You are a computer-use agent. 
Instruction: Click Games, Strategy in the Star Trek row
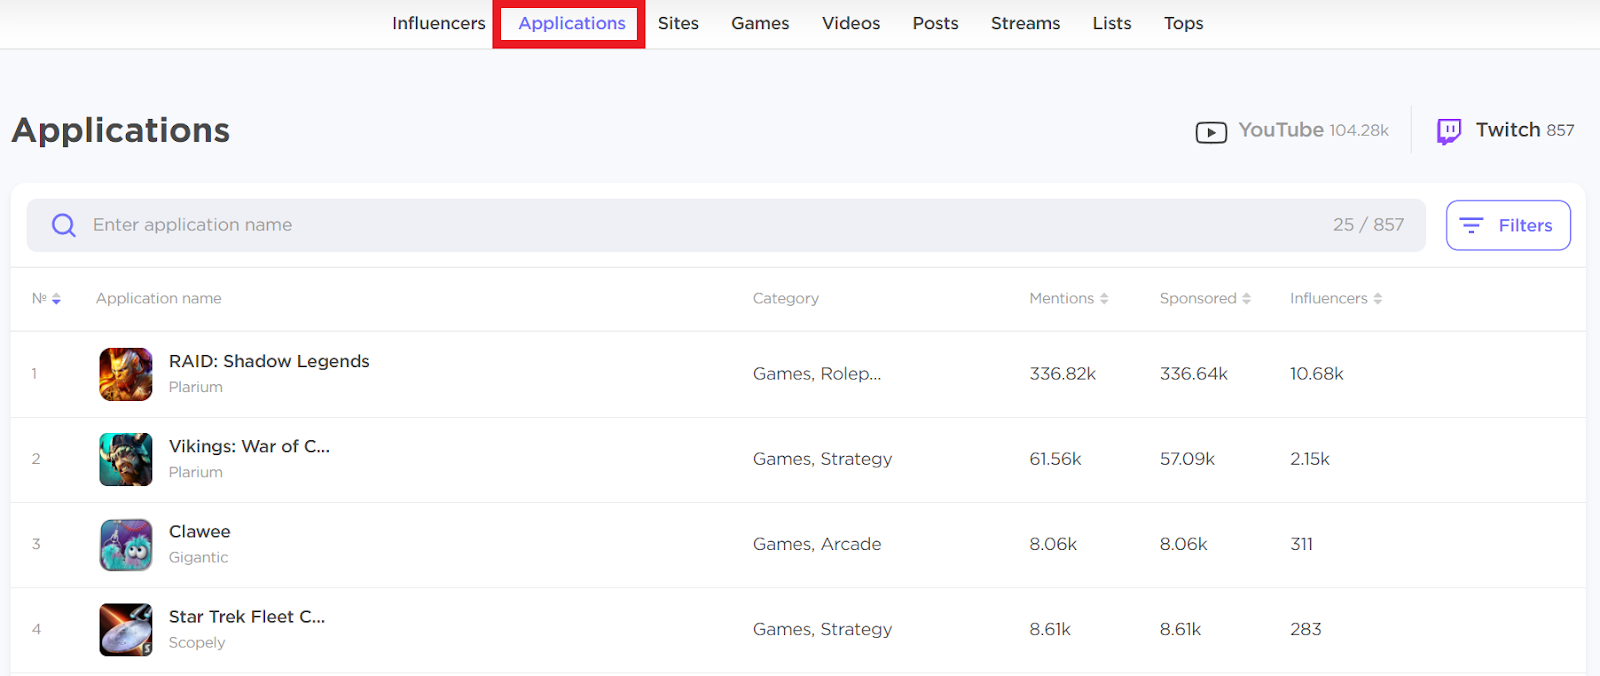(x=822, y=629)
